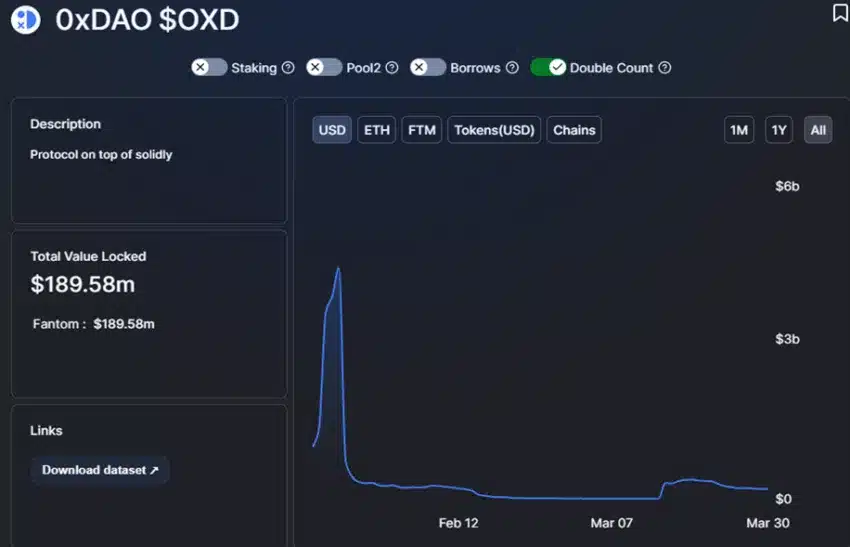The image size is (850, 547).
Task: Click the 0xDAO protocol logo icon
Action: pos(25,20)
